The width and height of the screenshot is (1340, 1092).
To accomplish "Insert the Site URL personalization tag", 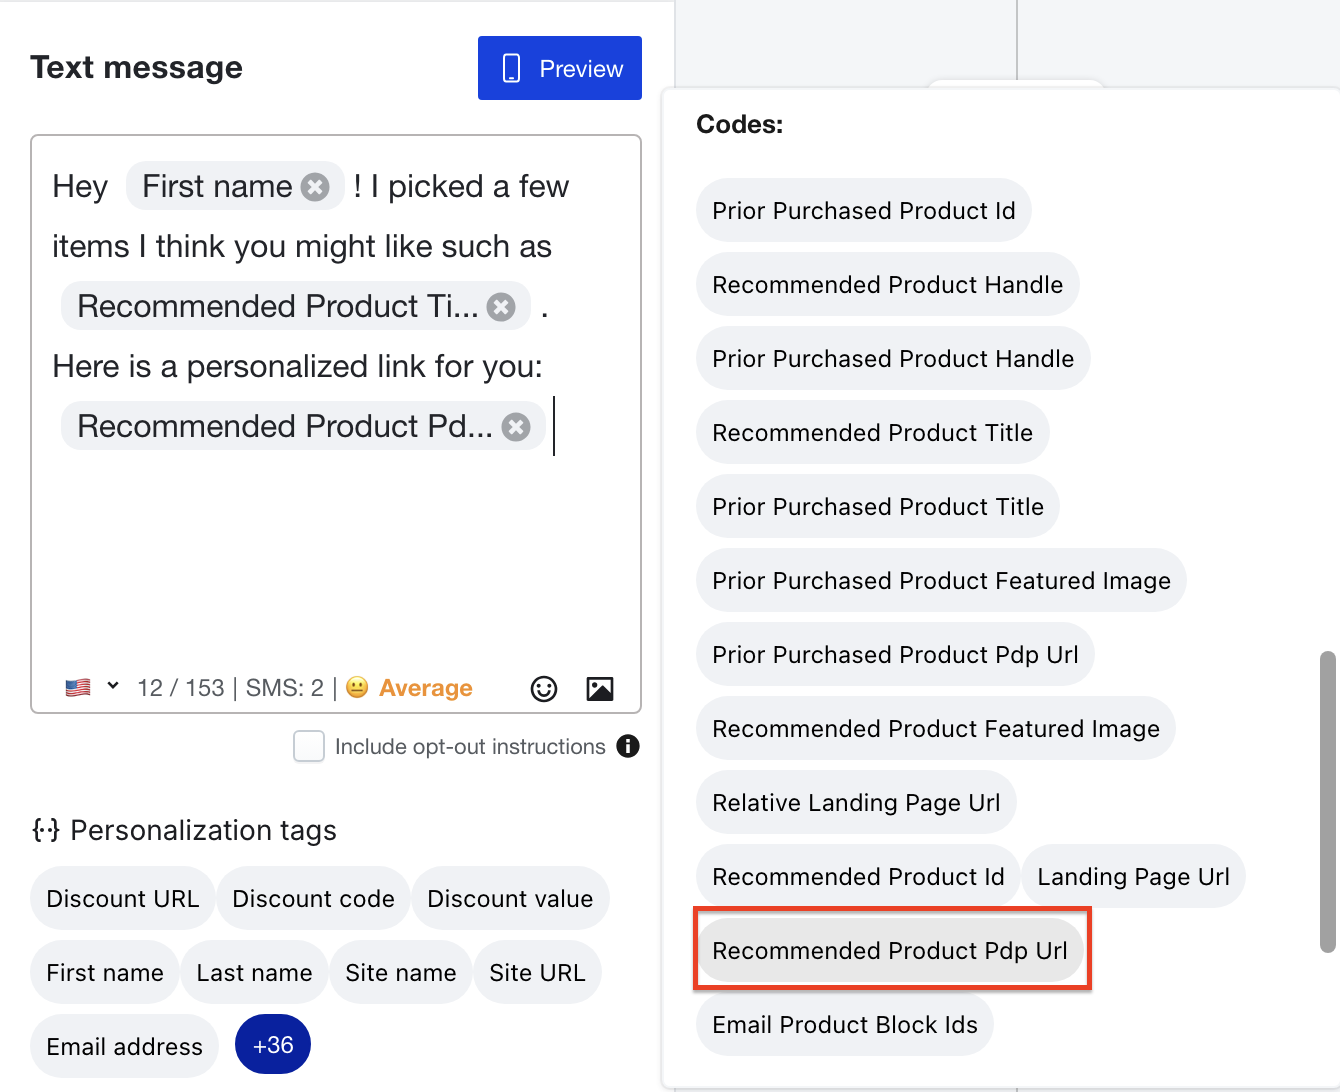I will [x=537, y=973].
